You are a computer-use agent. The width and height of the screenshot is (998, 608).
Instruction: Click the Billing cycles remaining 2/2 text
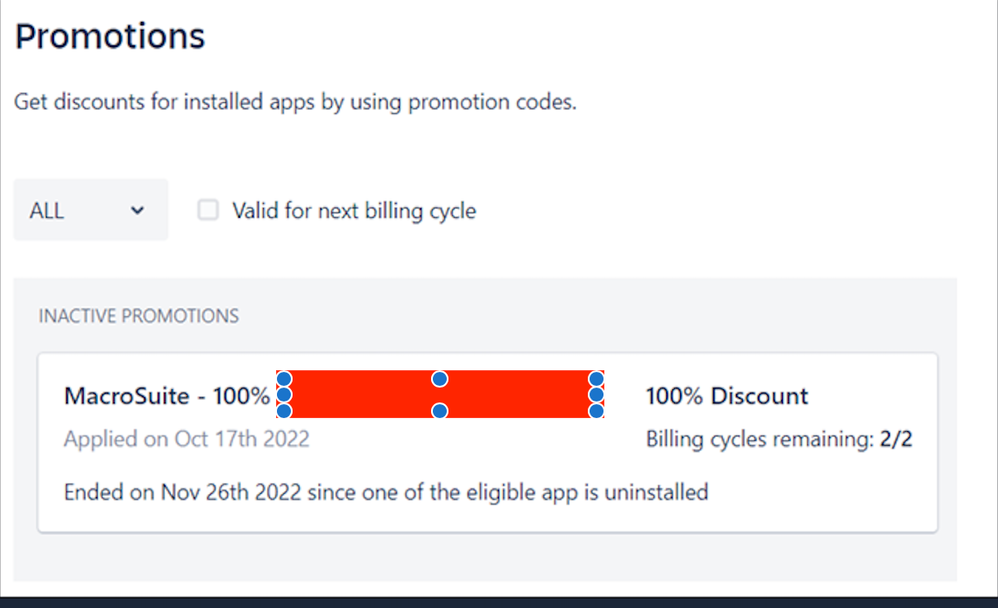[778, 439]
